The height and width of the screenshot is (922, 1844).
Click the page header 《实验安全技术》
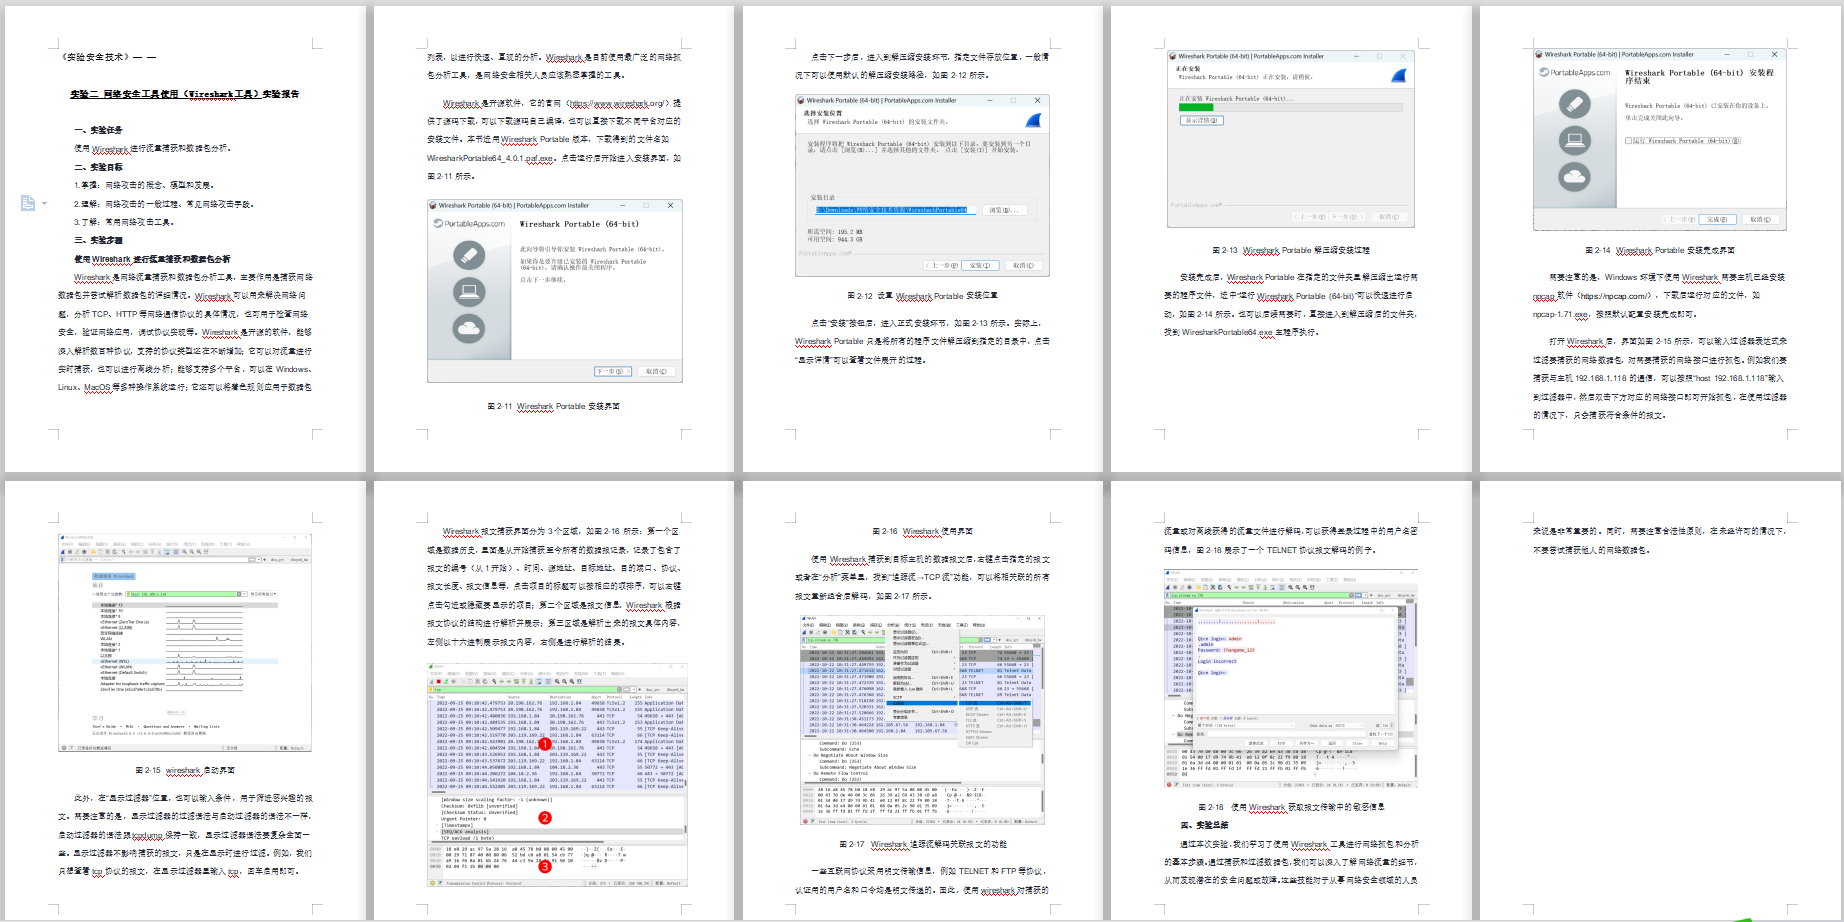pyautogui.click(x=108, y=57)
